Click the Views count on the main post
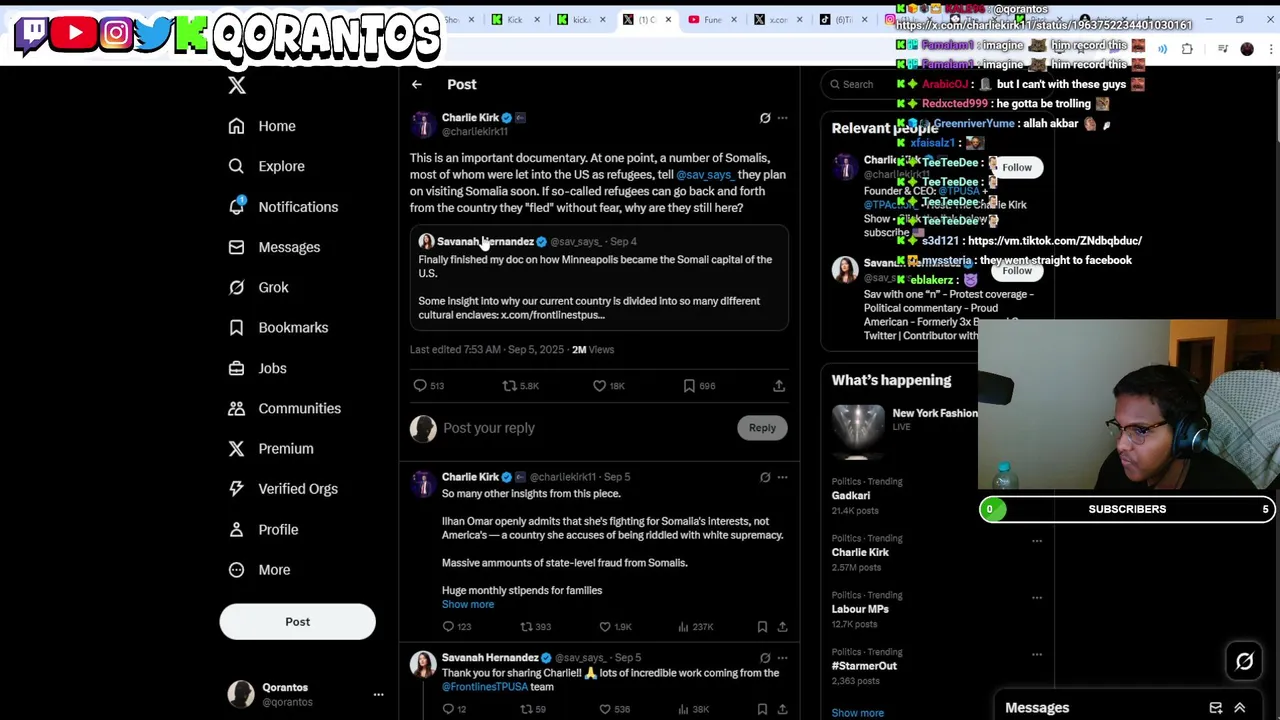 pyautogui.click(x=592, y=350)
